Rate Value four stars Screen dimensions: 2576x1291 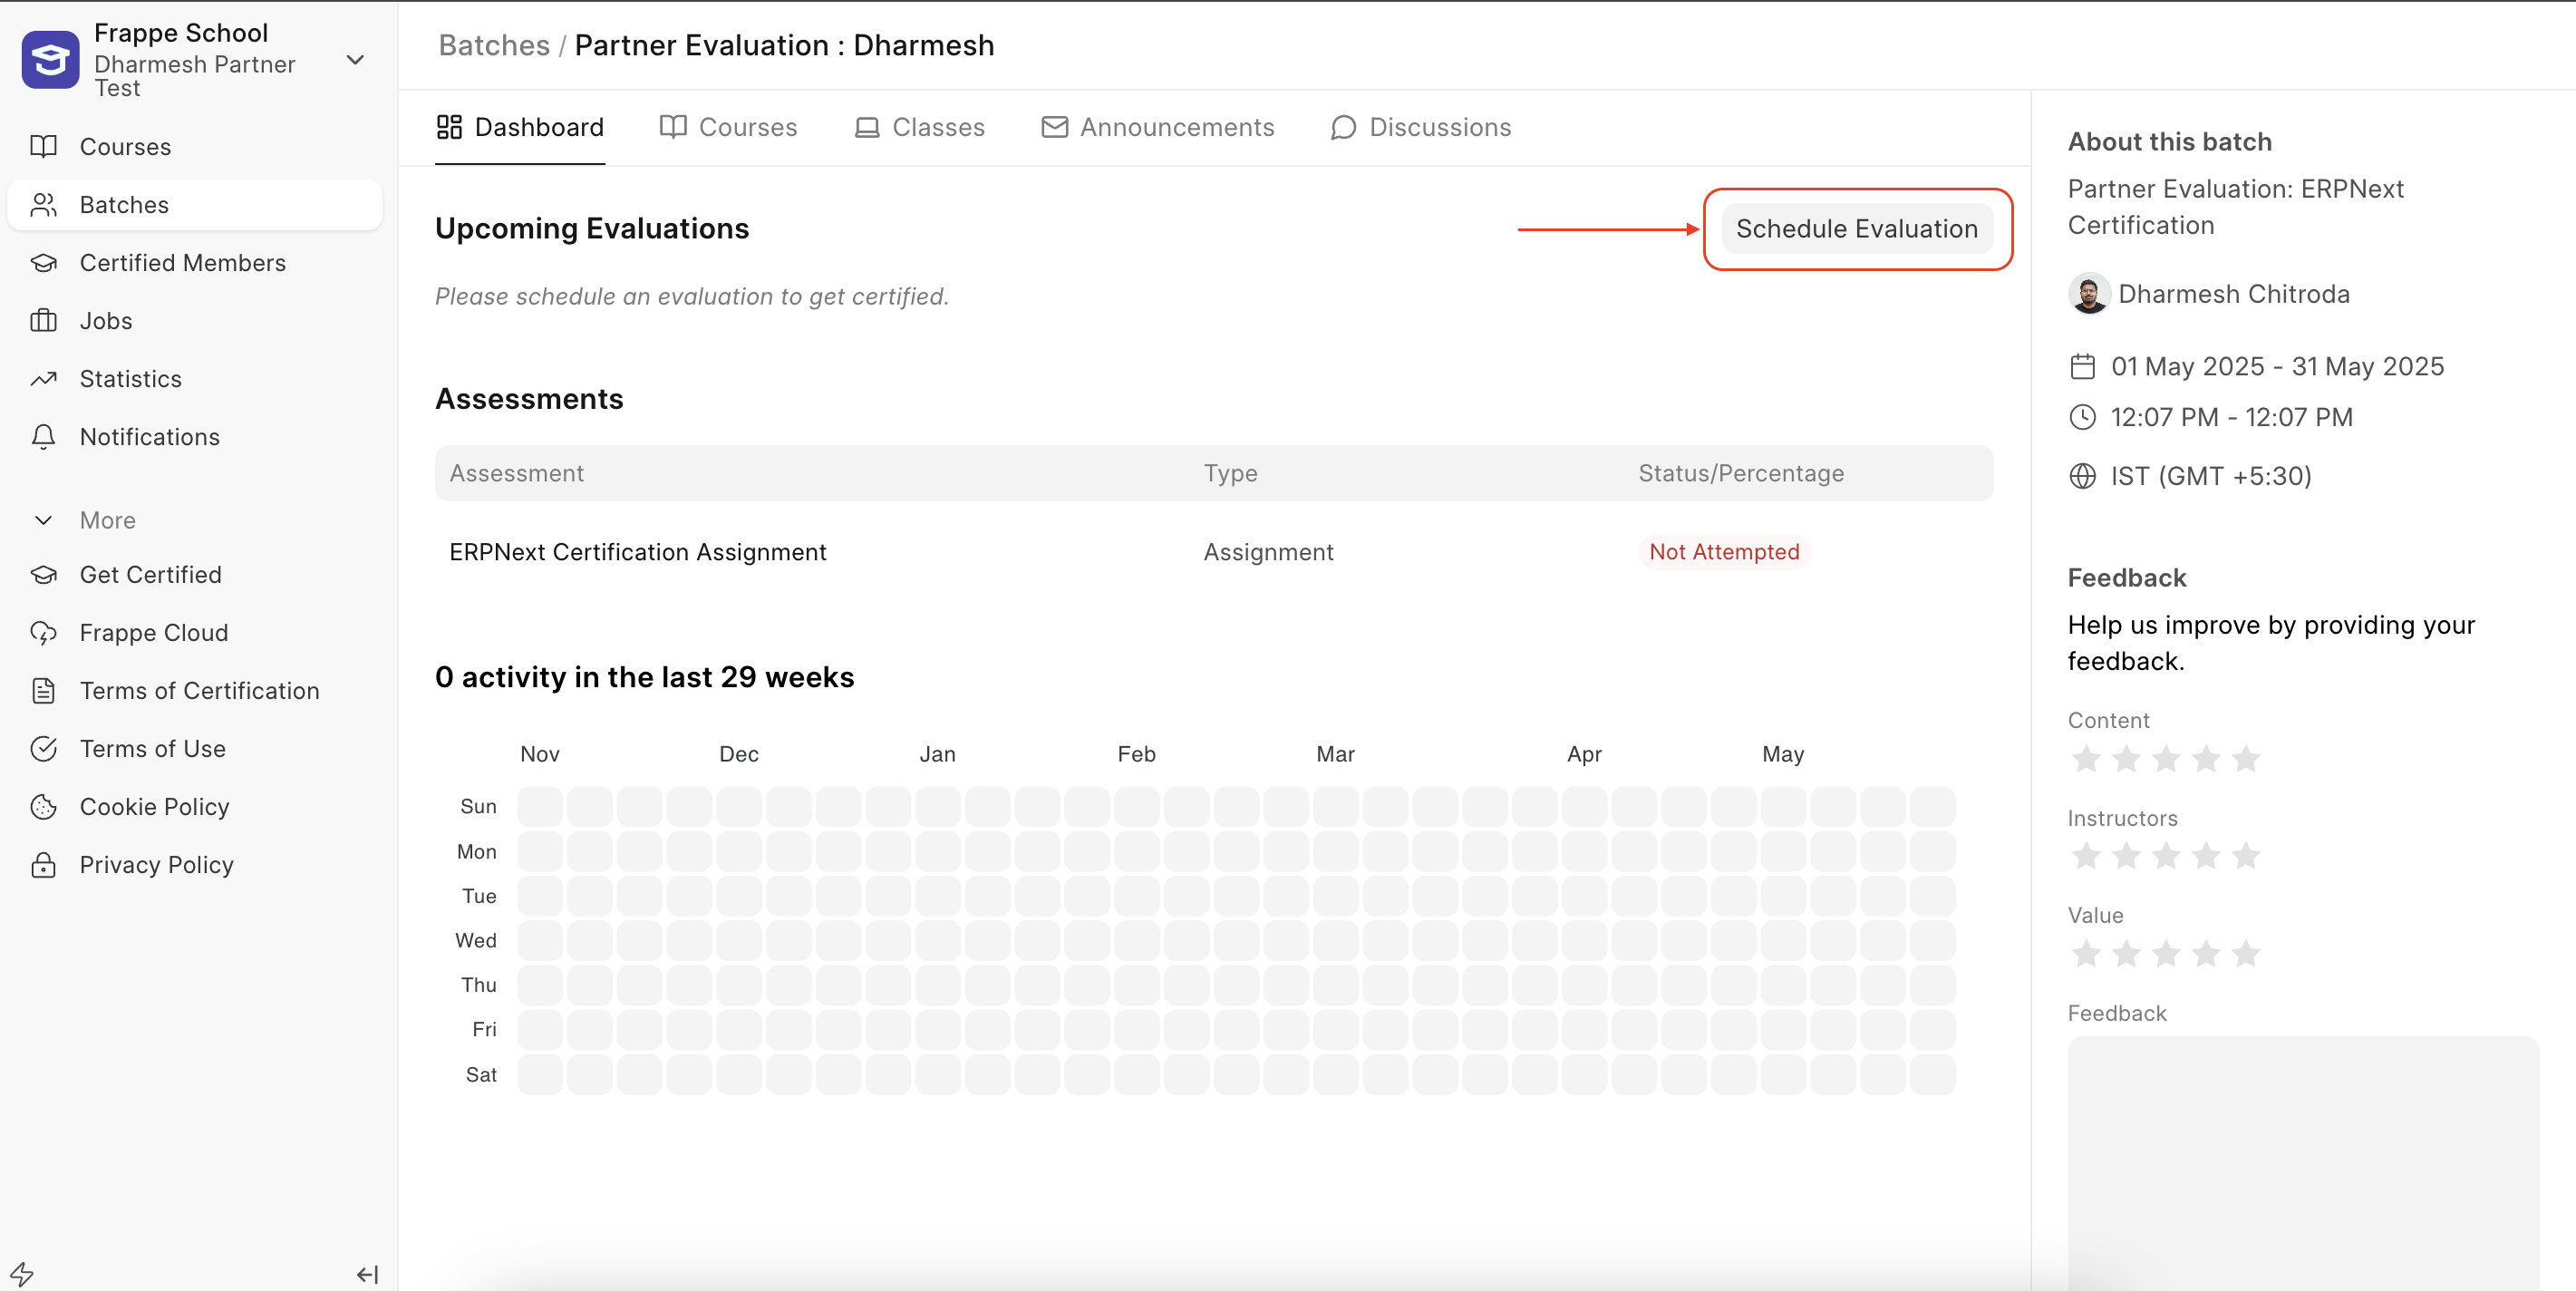[2206, 954]
